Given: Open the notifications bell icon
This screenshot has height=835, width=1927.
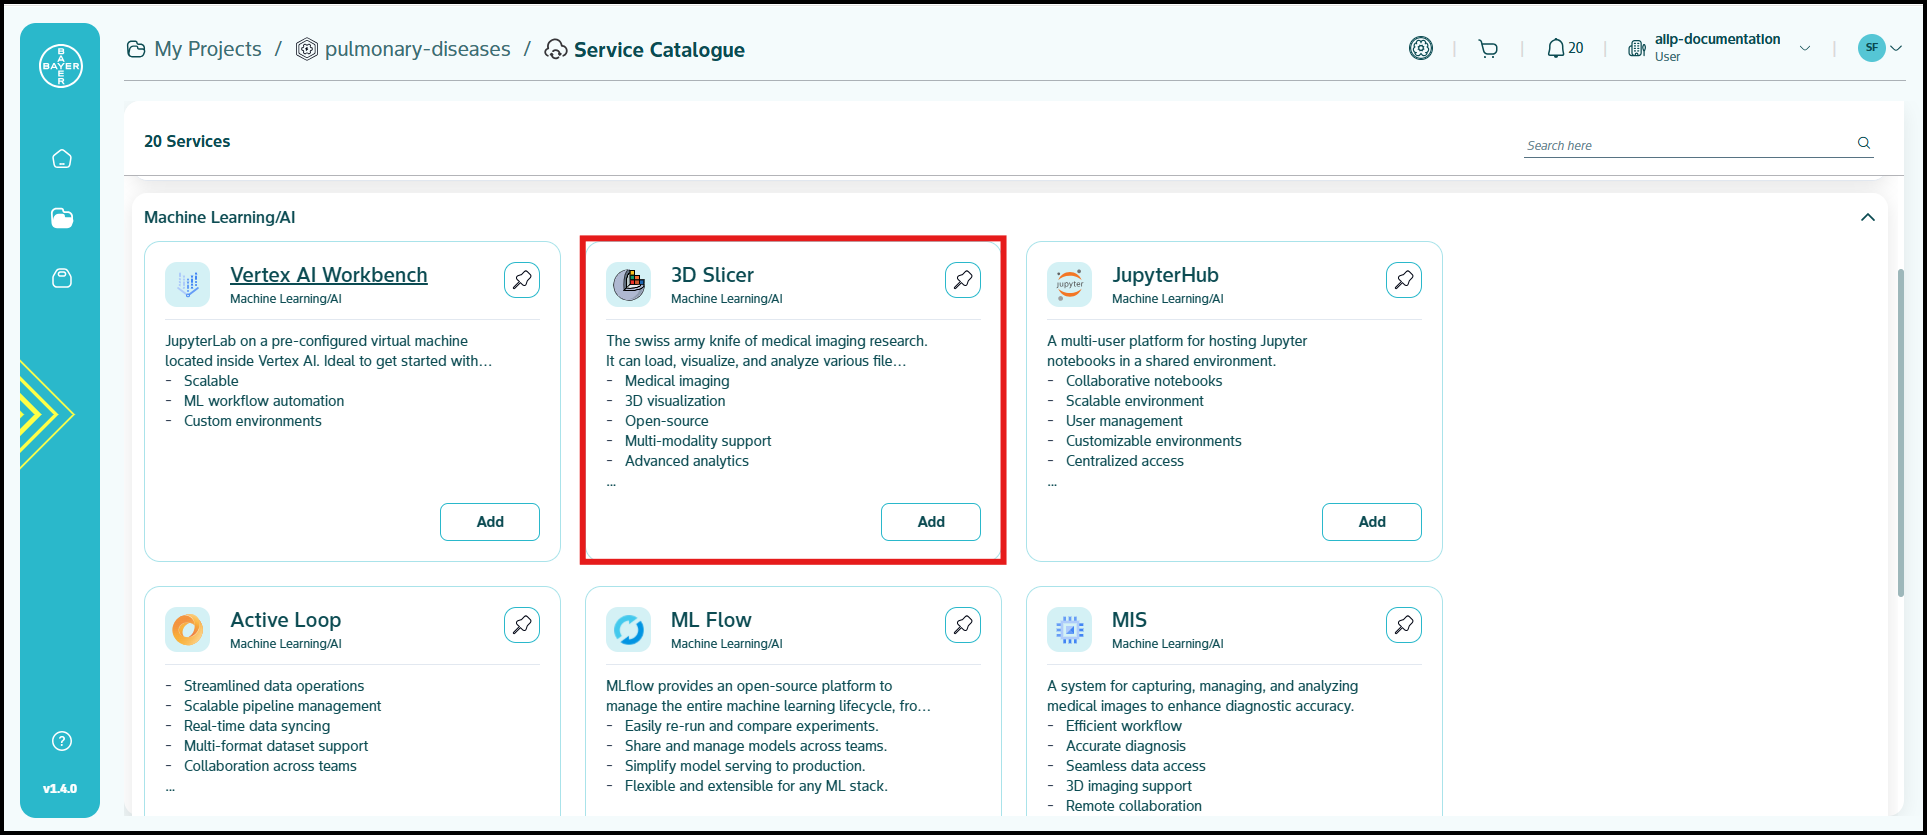Looking at the screenshot, I should click(x=1556, y=49).
